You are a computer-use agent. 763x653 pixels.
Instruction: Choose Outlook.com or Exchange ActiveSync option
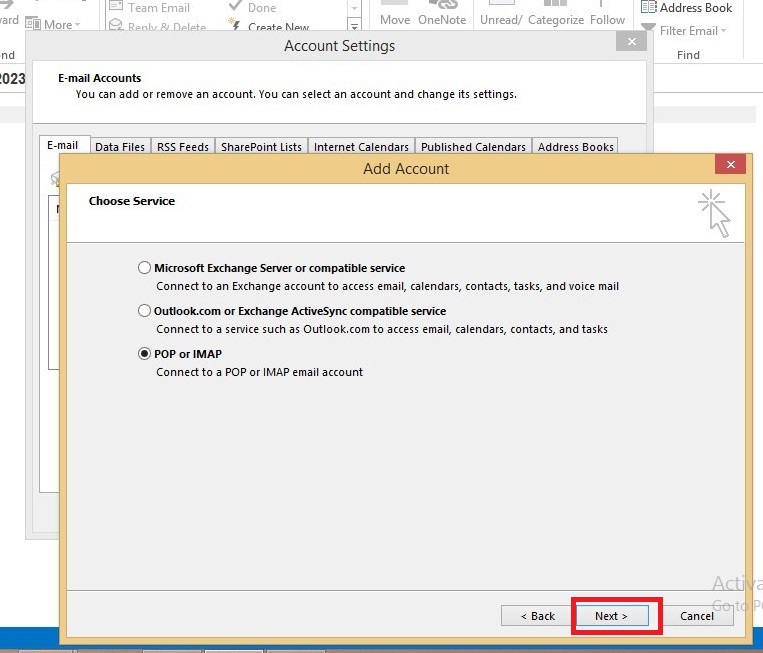pos(144,310)
